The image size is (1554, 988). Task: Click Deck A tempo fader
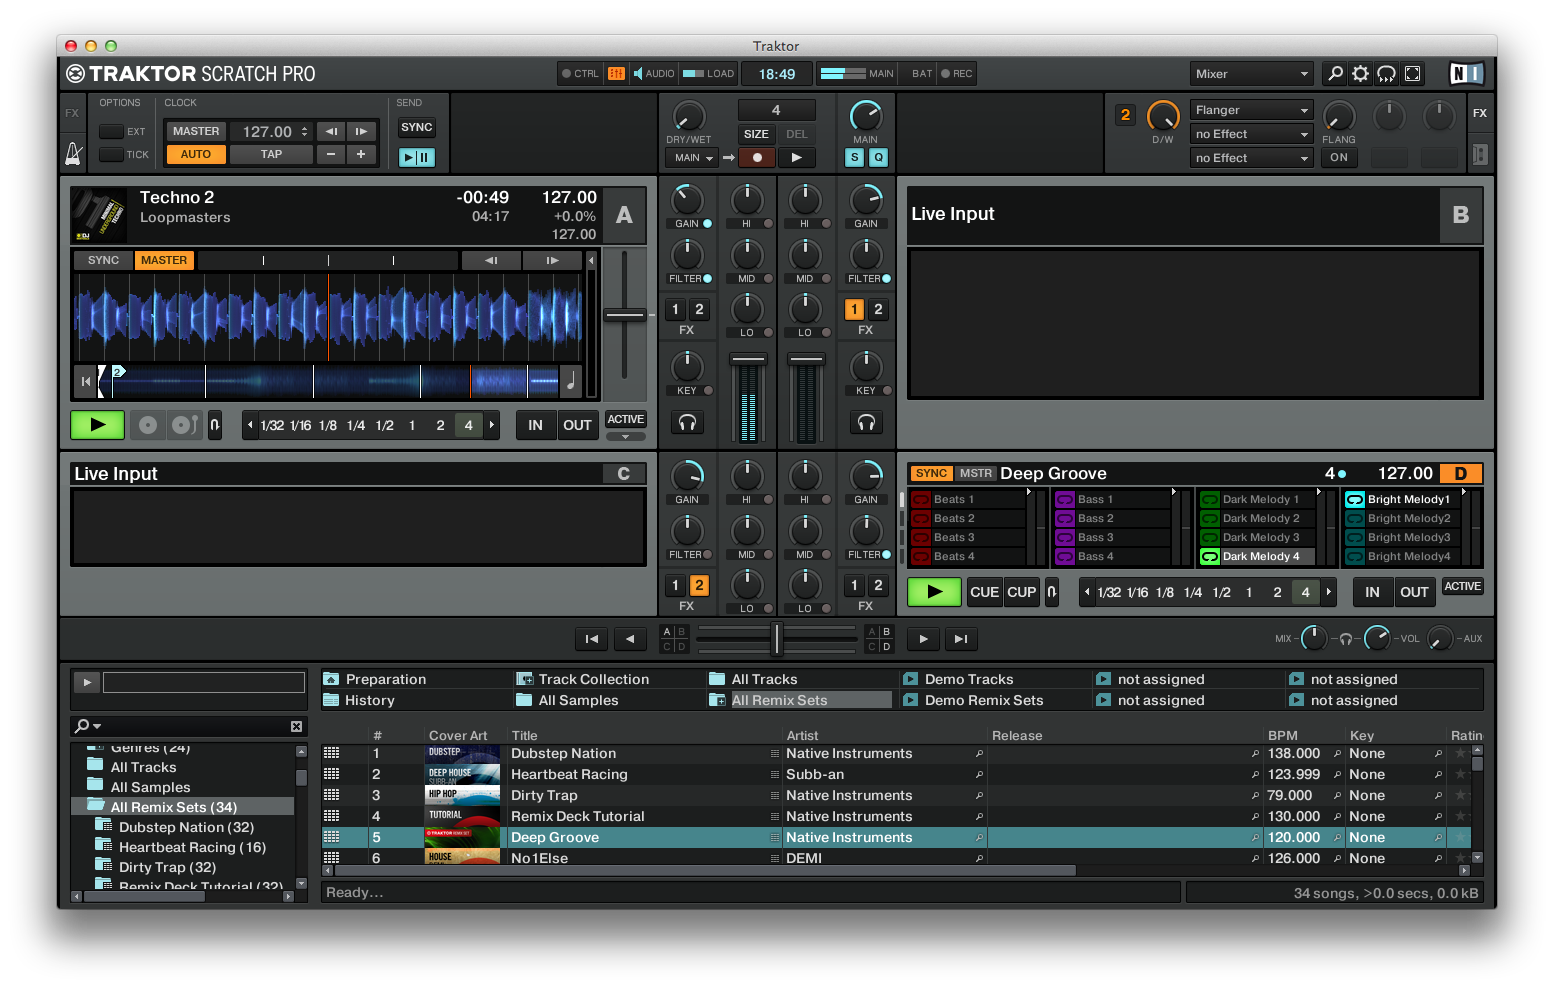[625, 315]
